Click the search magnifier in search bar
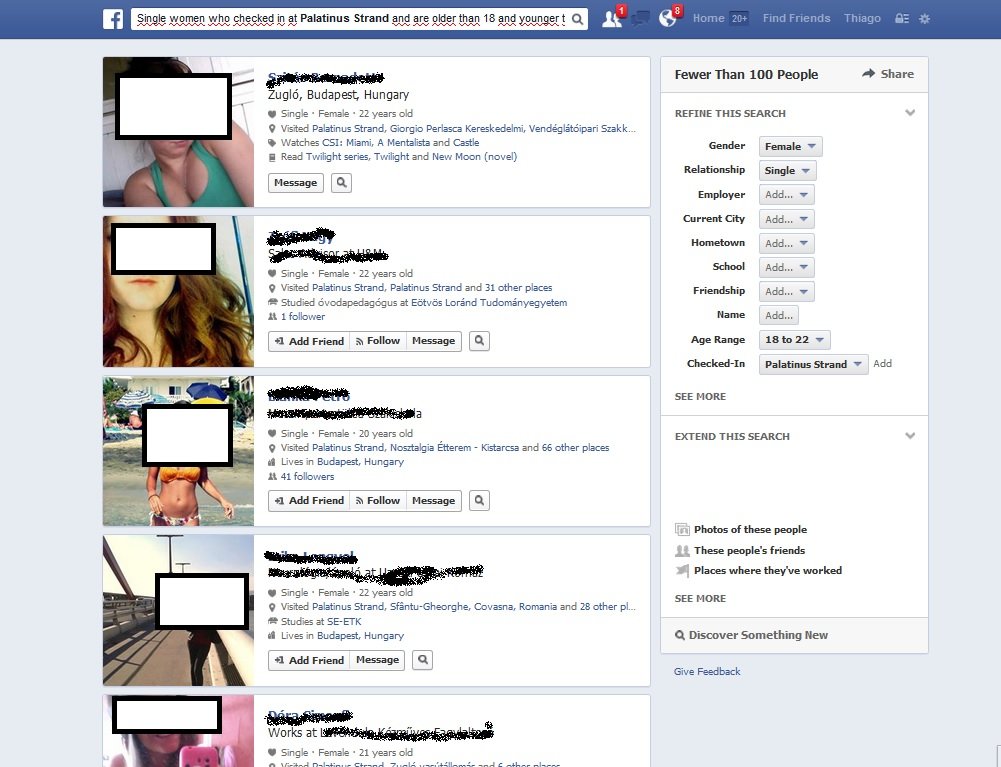 [x=578, y=19]
